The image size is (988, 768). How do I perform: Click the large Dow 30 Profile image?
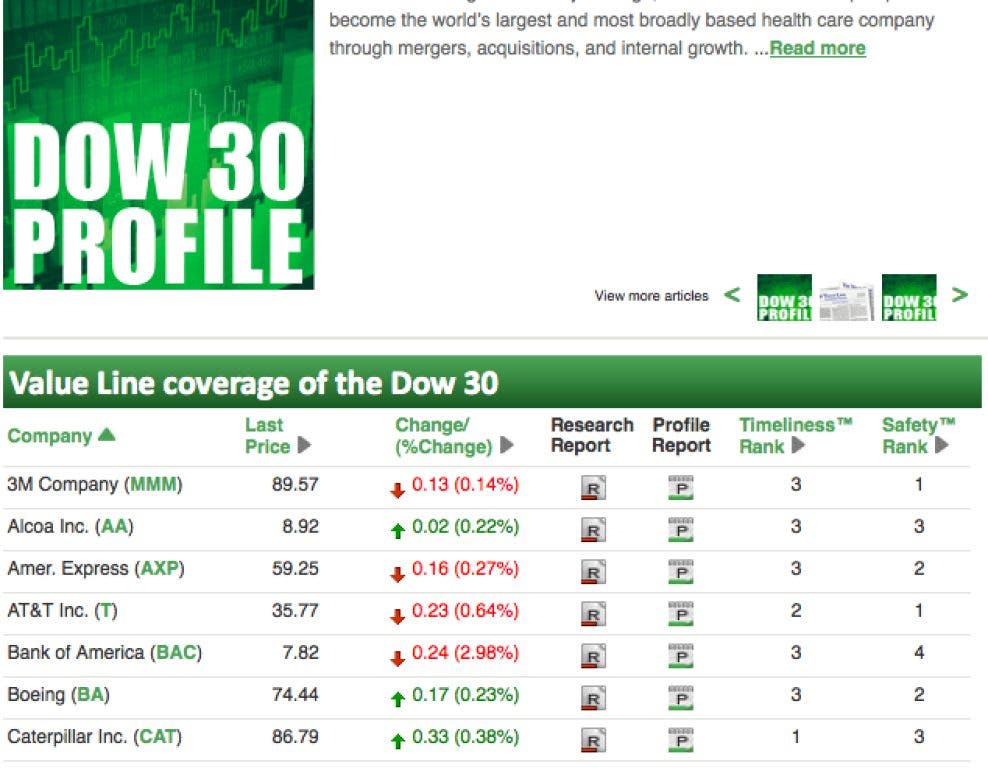point(158,145)
